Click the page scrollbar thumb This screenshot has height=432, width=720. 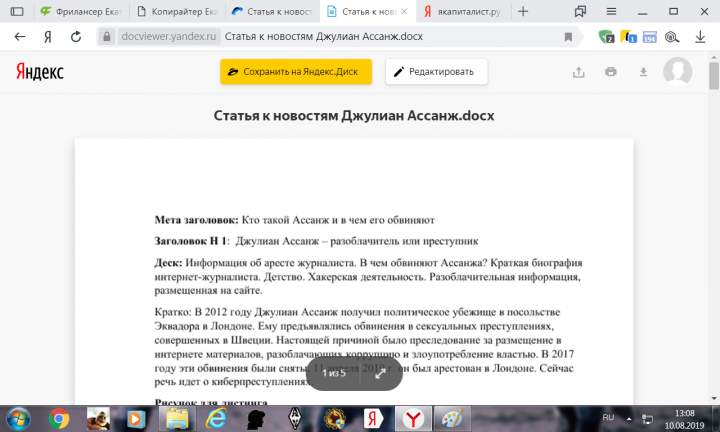714,75
